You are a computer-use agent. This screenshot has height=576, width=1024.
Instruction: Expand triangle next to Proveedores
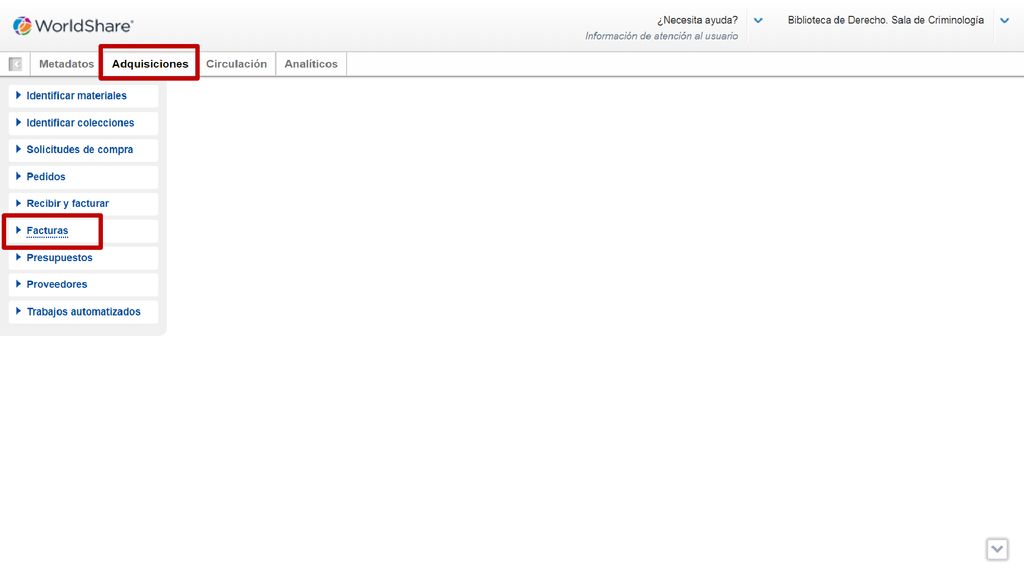coord(18,284)
